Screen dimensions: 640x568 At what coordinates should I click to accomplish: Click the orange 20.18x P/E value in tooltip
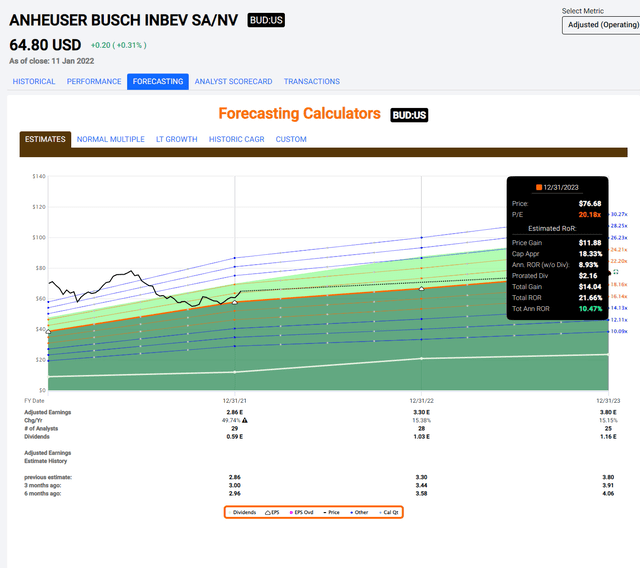click(x=590, y=215)
